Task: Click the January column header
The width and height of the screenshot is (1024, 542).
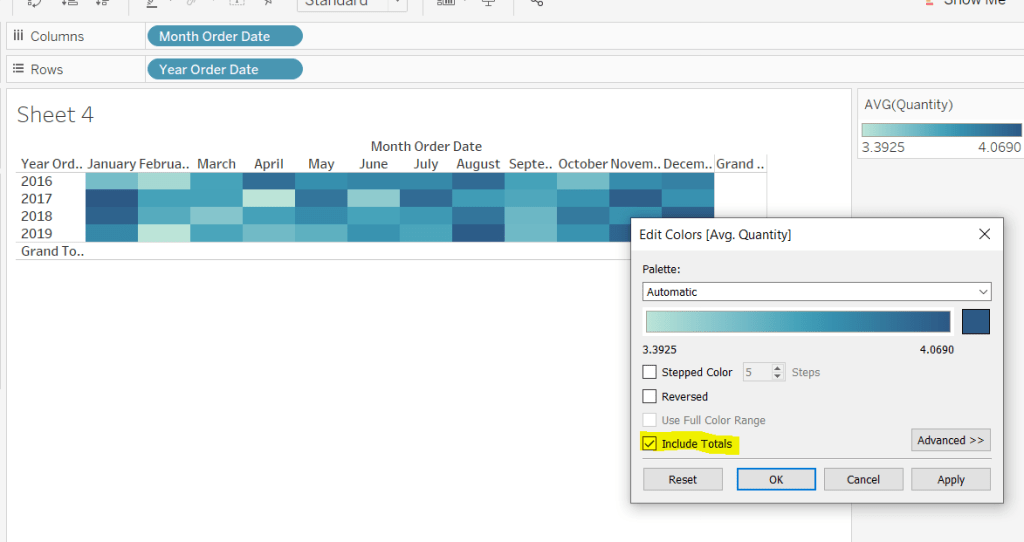Action: click(x=111, y=164)
